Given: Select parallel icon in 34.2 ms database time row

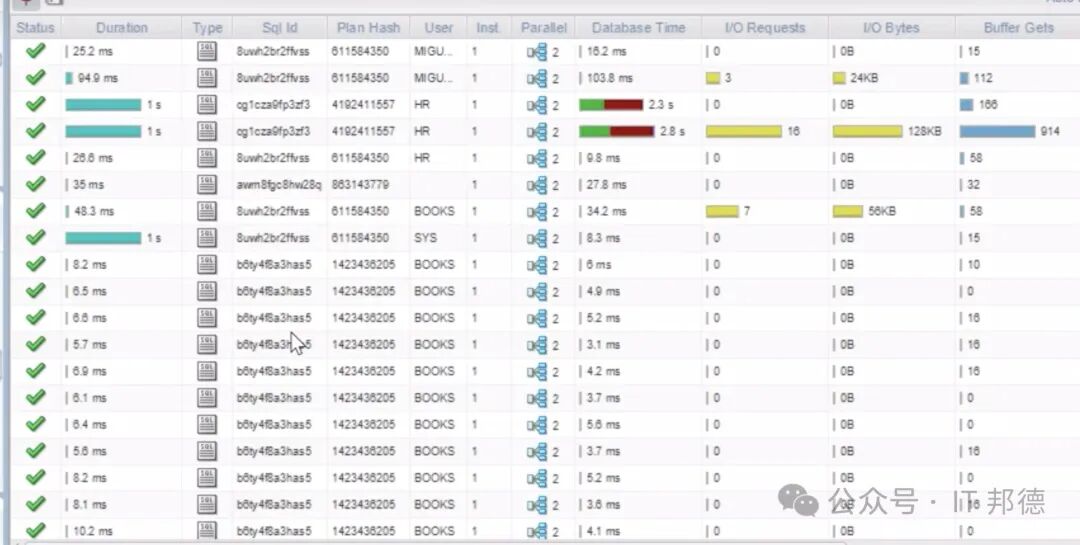Looking at the screenshot, I should pyautogui.click(x=537, y=211).
